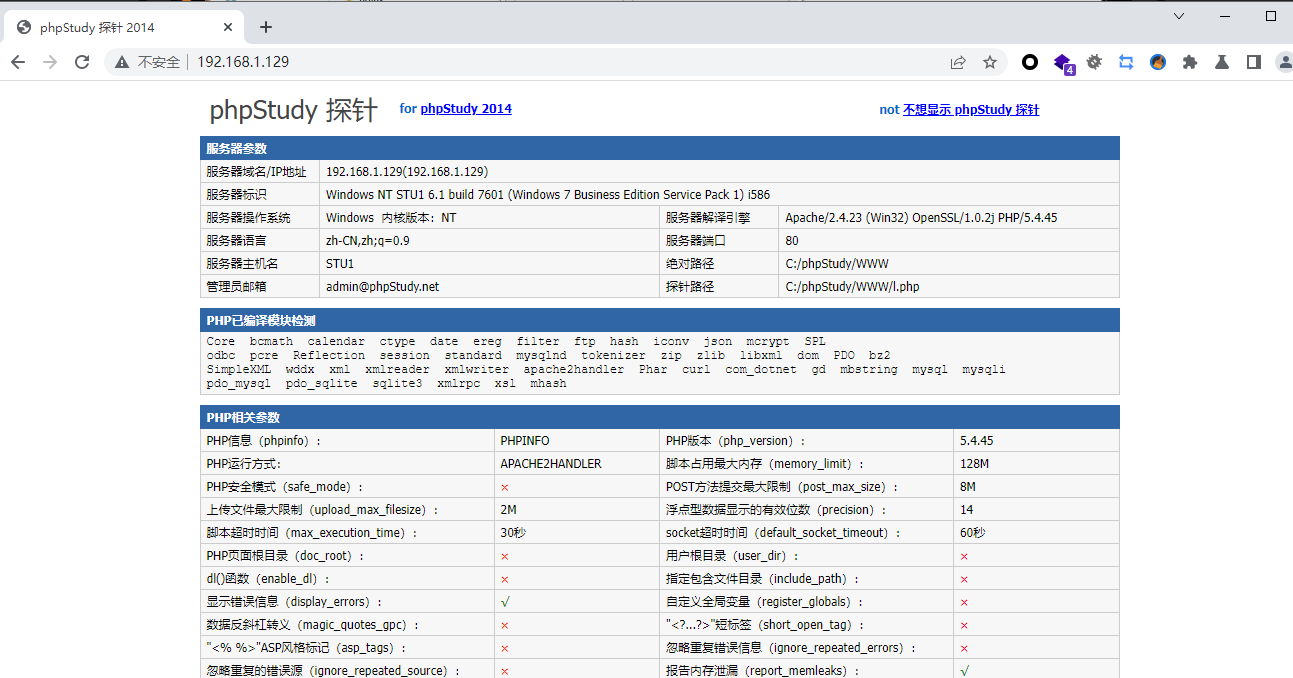Open the PHPINFO link

click(x=525, y=441)
